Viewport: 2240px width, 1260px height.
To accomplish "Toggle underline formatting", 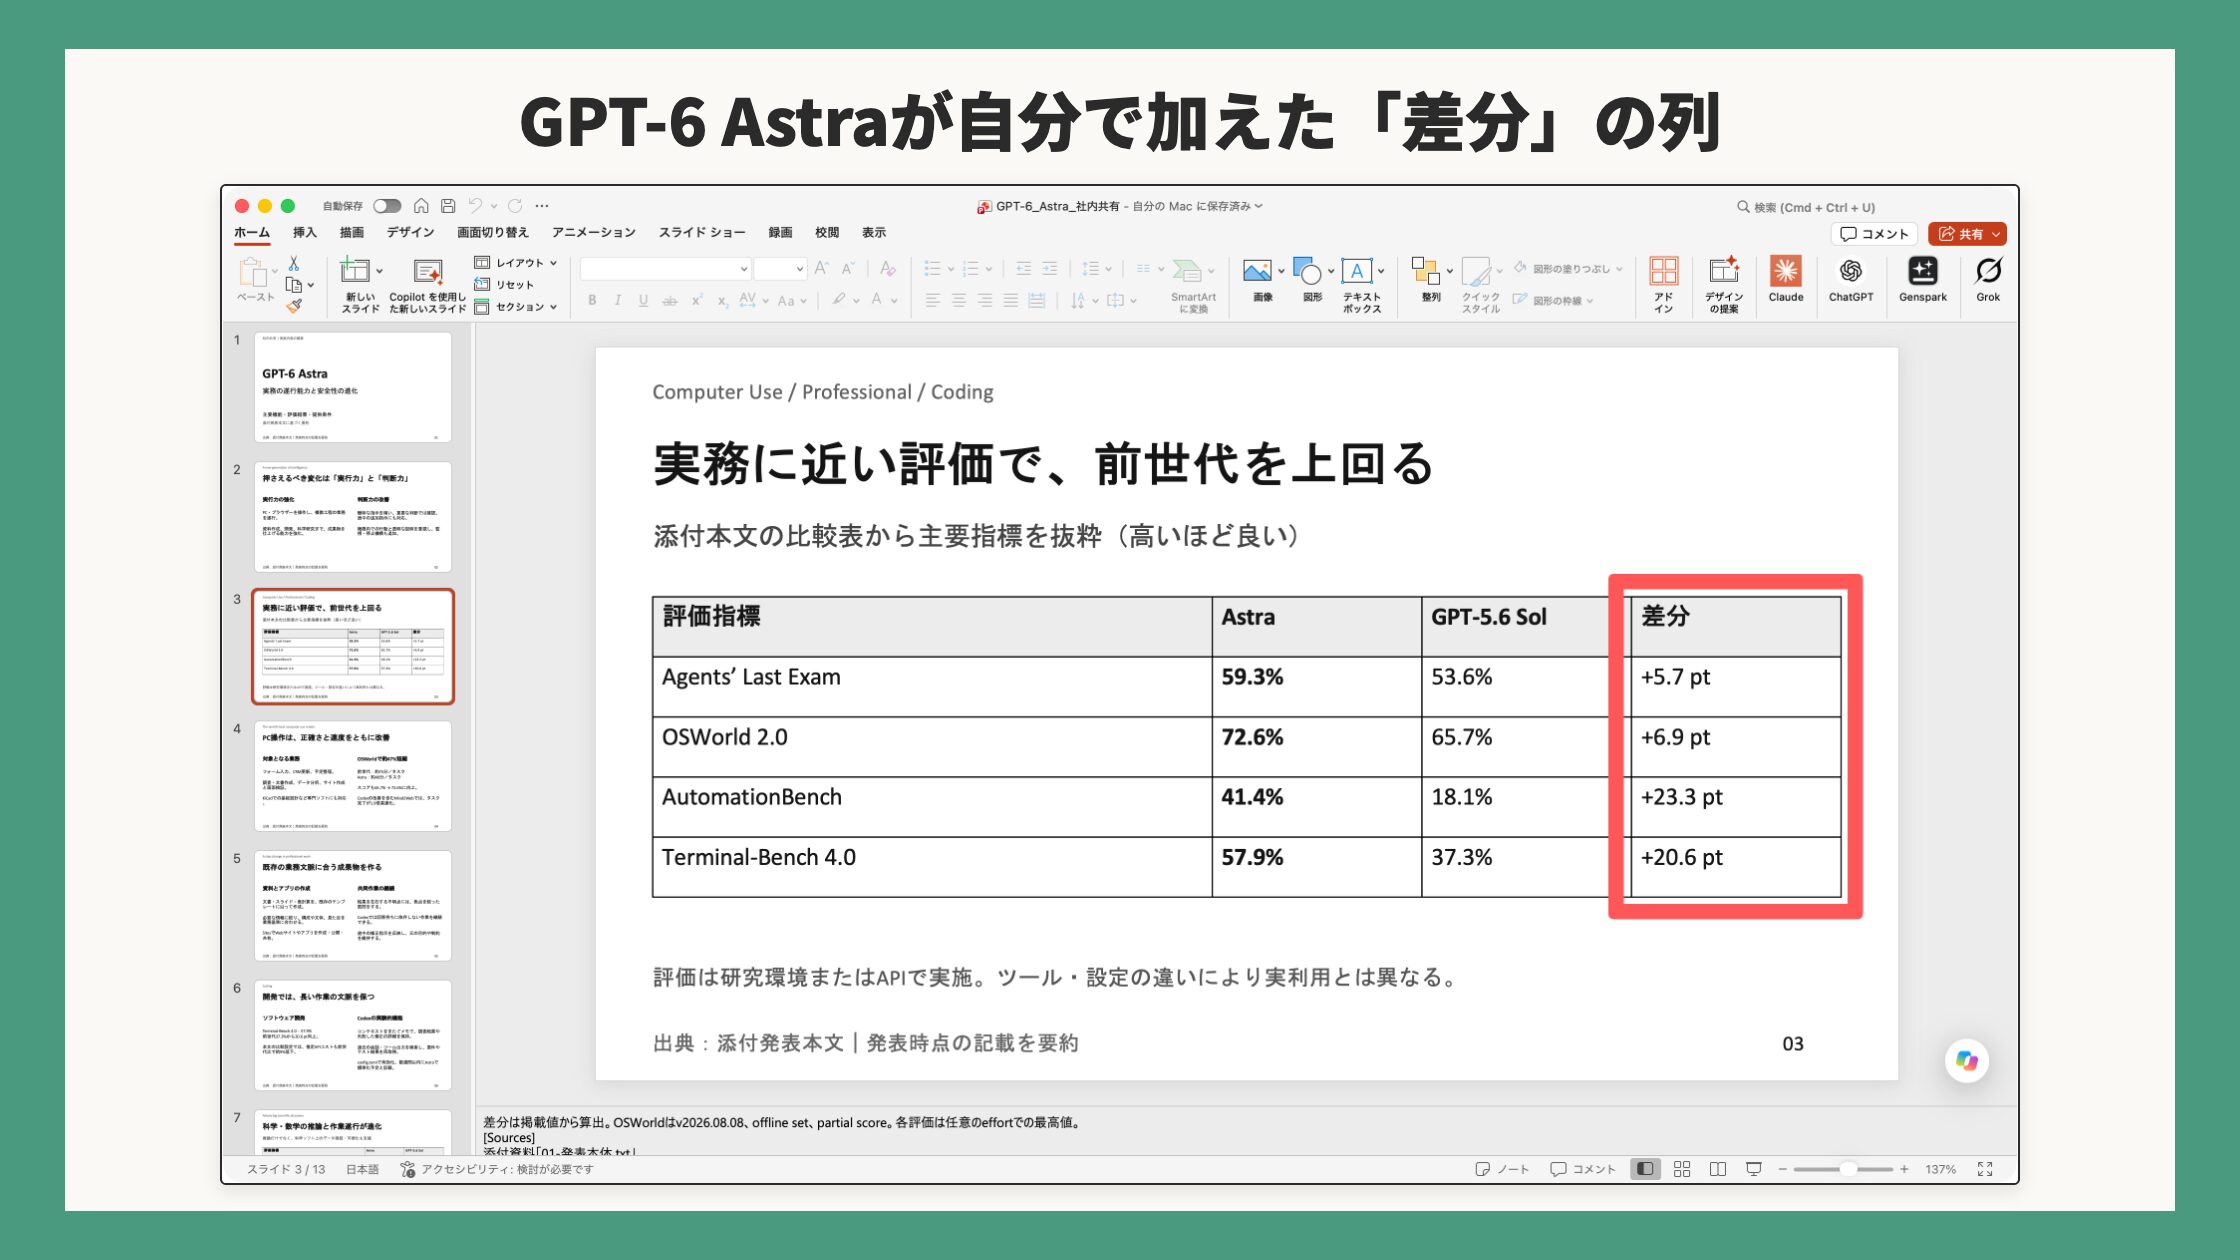I will (x=643, y=300).
